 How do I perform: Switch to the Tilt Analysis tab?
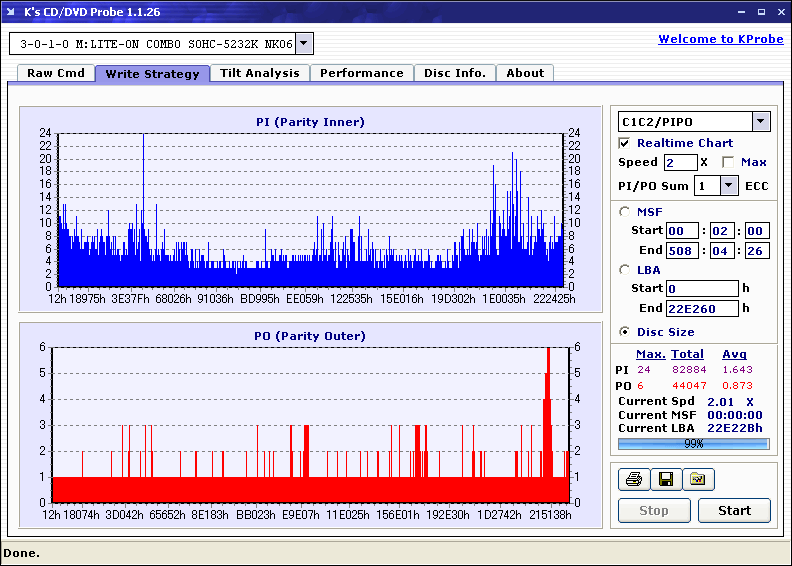pos(259,73)
